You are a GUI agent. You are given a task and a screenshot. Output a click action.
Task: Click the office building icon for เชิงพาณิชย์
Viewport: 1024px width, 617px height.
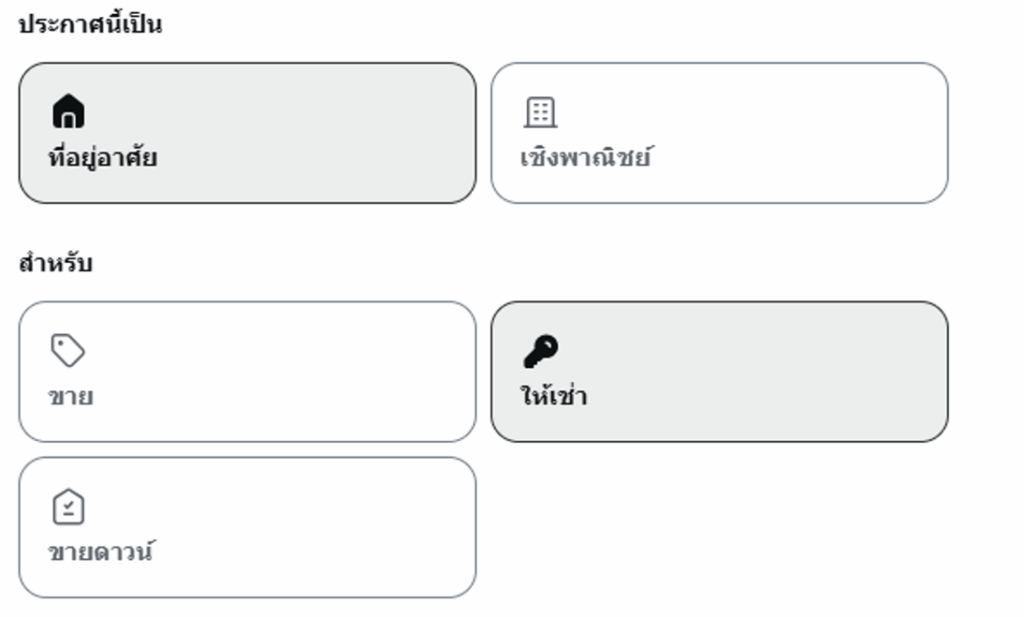coord(540,112)
